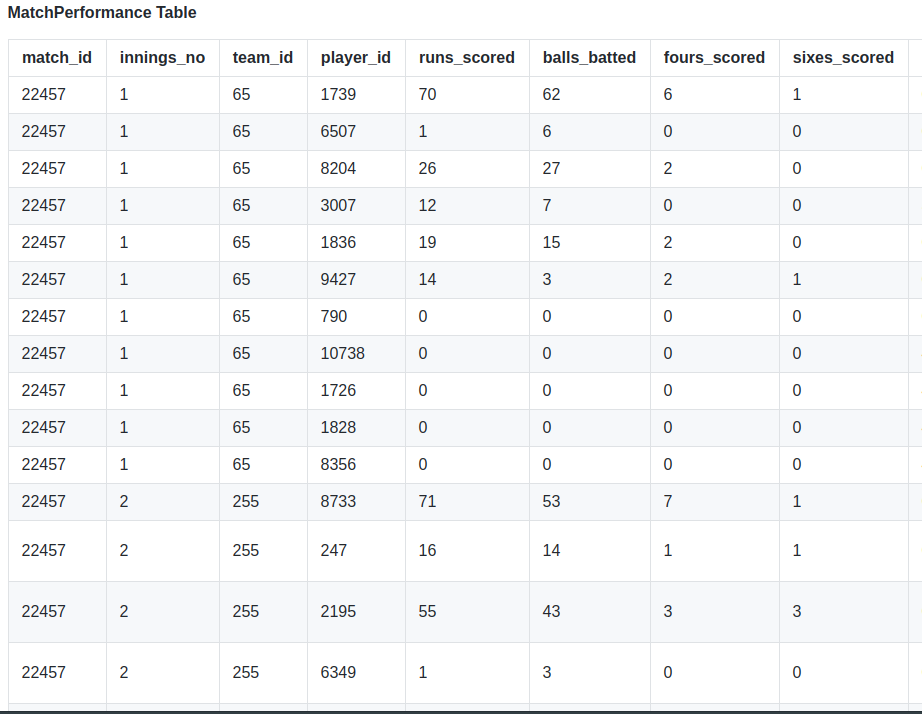Click the team_id column header
The image size is (922, 714).
(263, 58)
